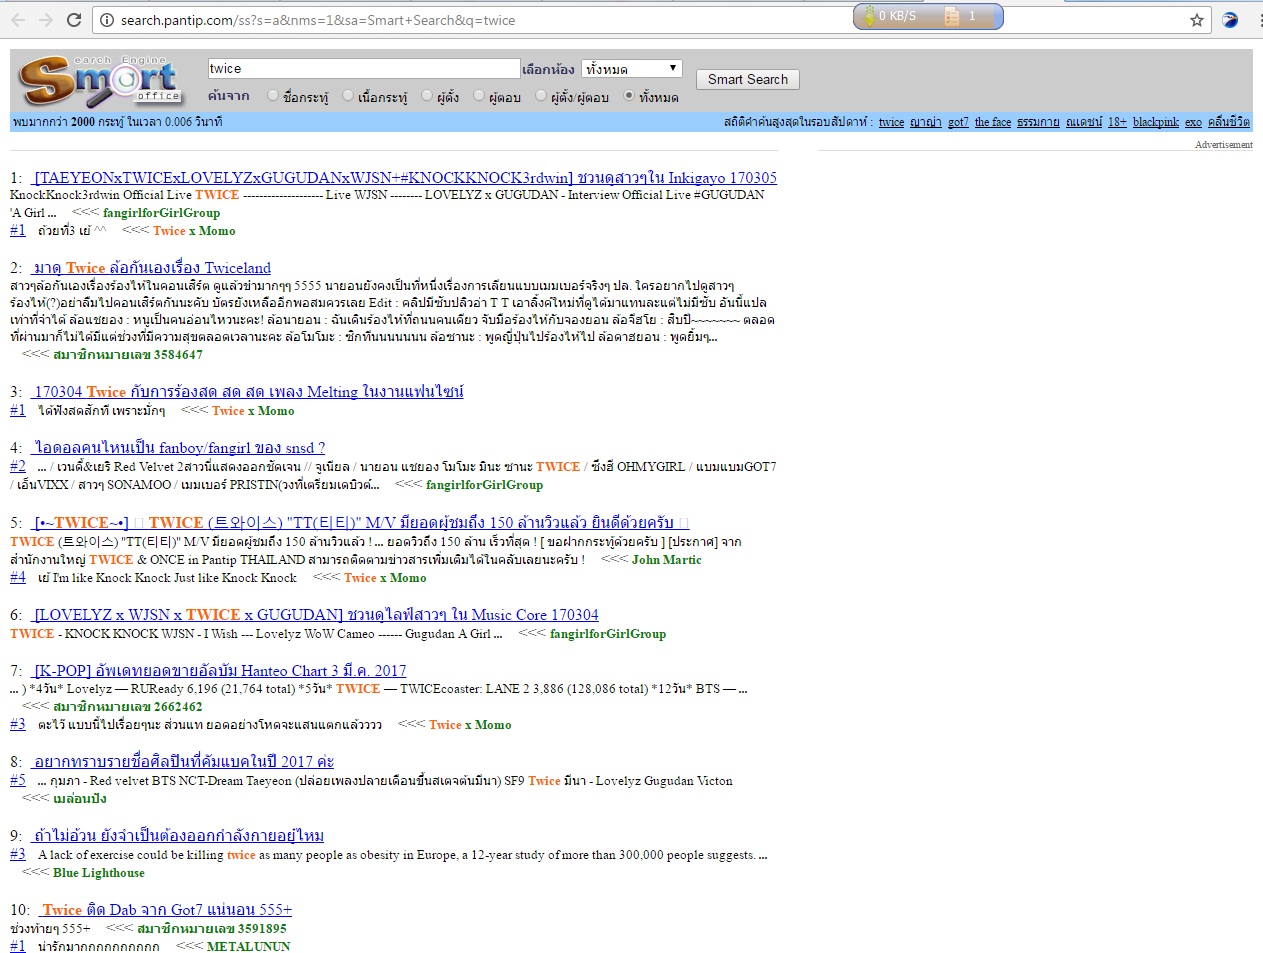Screen dimensions: 1263x953
Task: Open result 1 TAEYEONxTWICExLOVELYZ Inkigayo thread
Action: 405,178
